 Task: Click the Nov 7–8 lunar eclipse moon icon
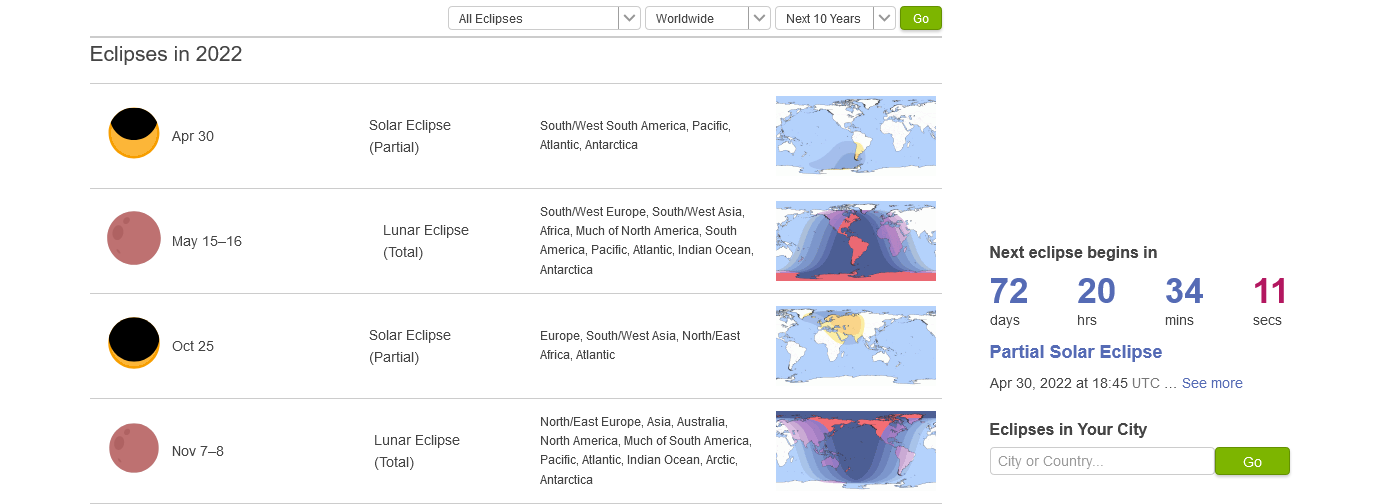point(134,447)
